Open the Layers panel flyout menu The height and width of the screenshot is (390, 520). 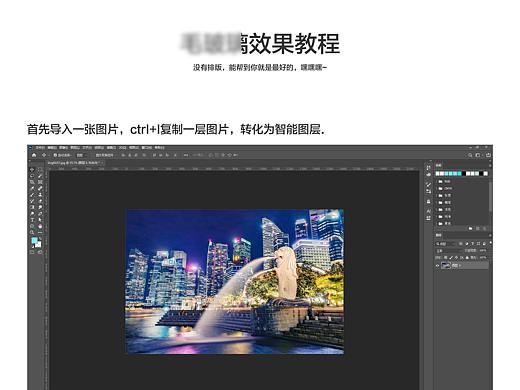point(490,235)
